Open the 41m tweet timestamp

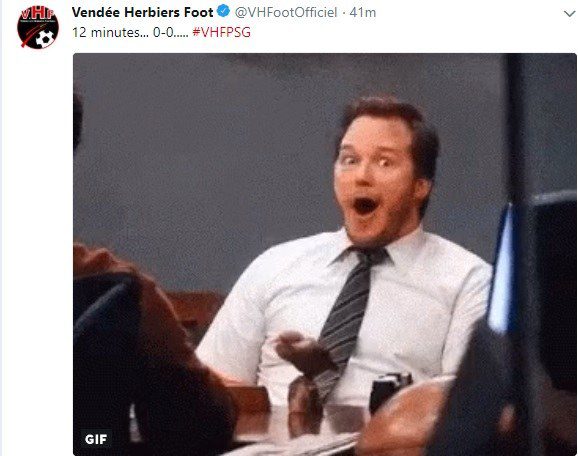[x=363, y=13]
